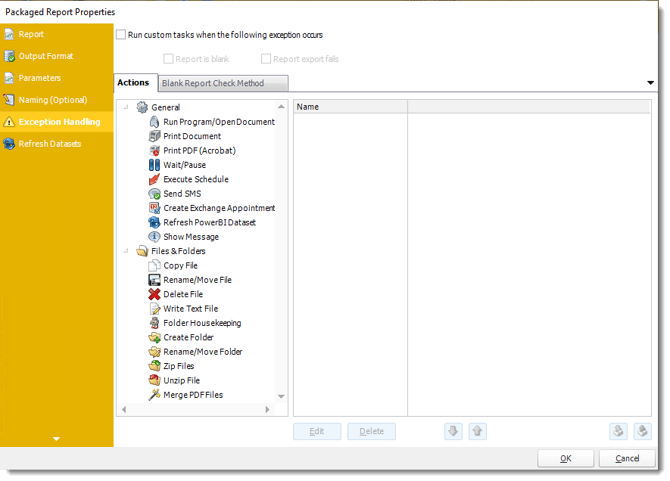The image size is (670, 481).
Task: Open the Refresh Datasets section
Action: point(56,144)
